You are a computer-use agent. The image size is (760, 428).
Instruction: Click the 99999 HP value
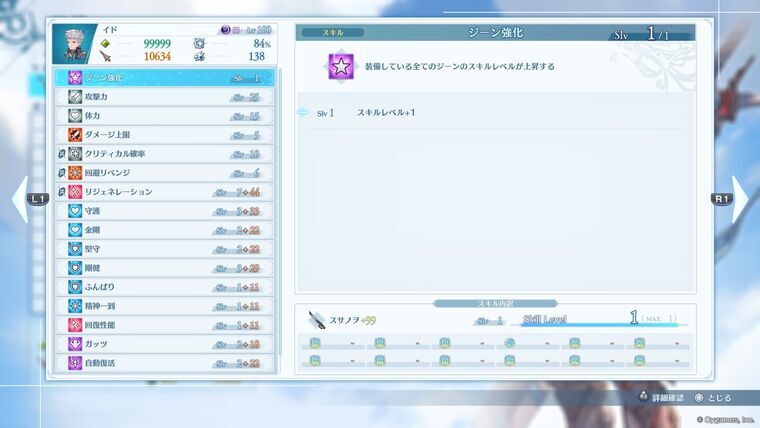point(157,44)
